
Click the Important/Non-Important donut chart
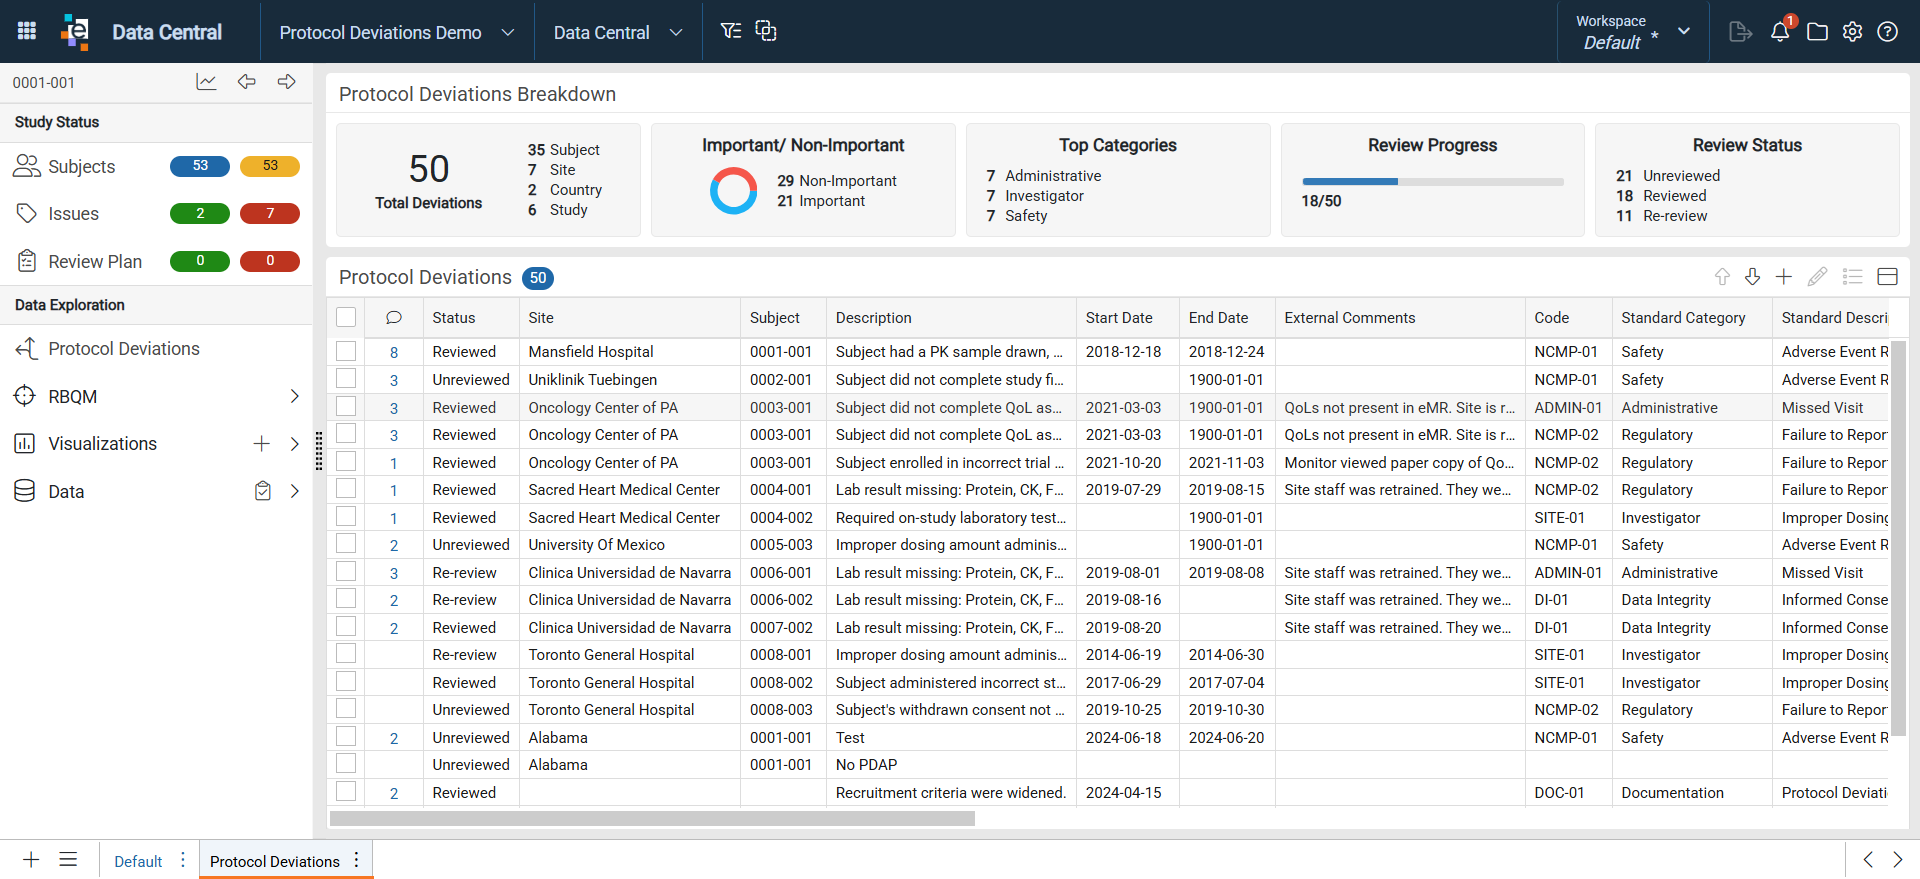pyautogui.click(x=734, y=190)
